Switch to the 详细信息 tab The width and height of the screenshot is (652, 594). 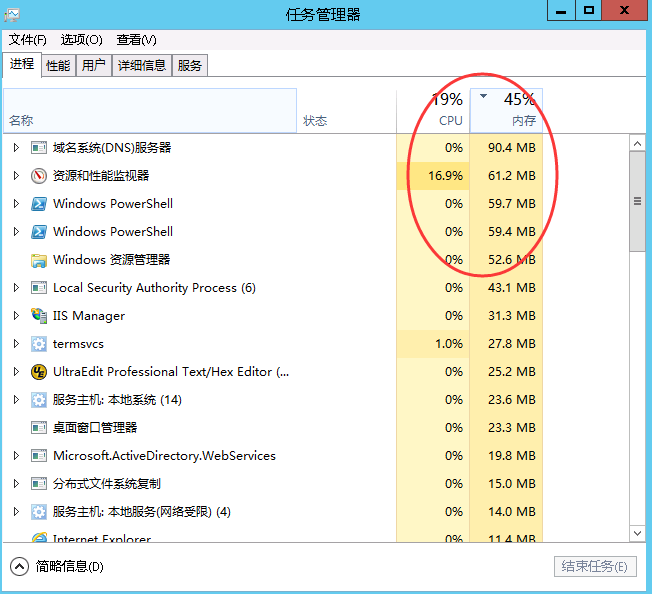(141, 66)
